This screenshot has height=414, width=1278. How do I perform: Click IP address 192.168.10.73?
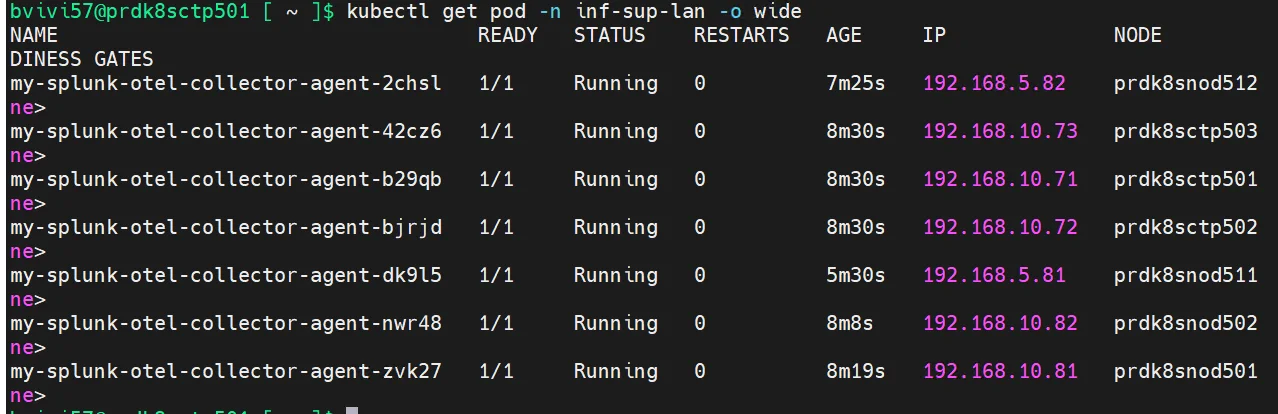1000,131
